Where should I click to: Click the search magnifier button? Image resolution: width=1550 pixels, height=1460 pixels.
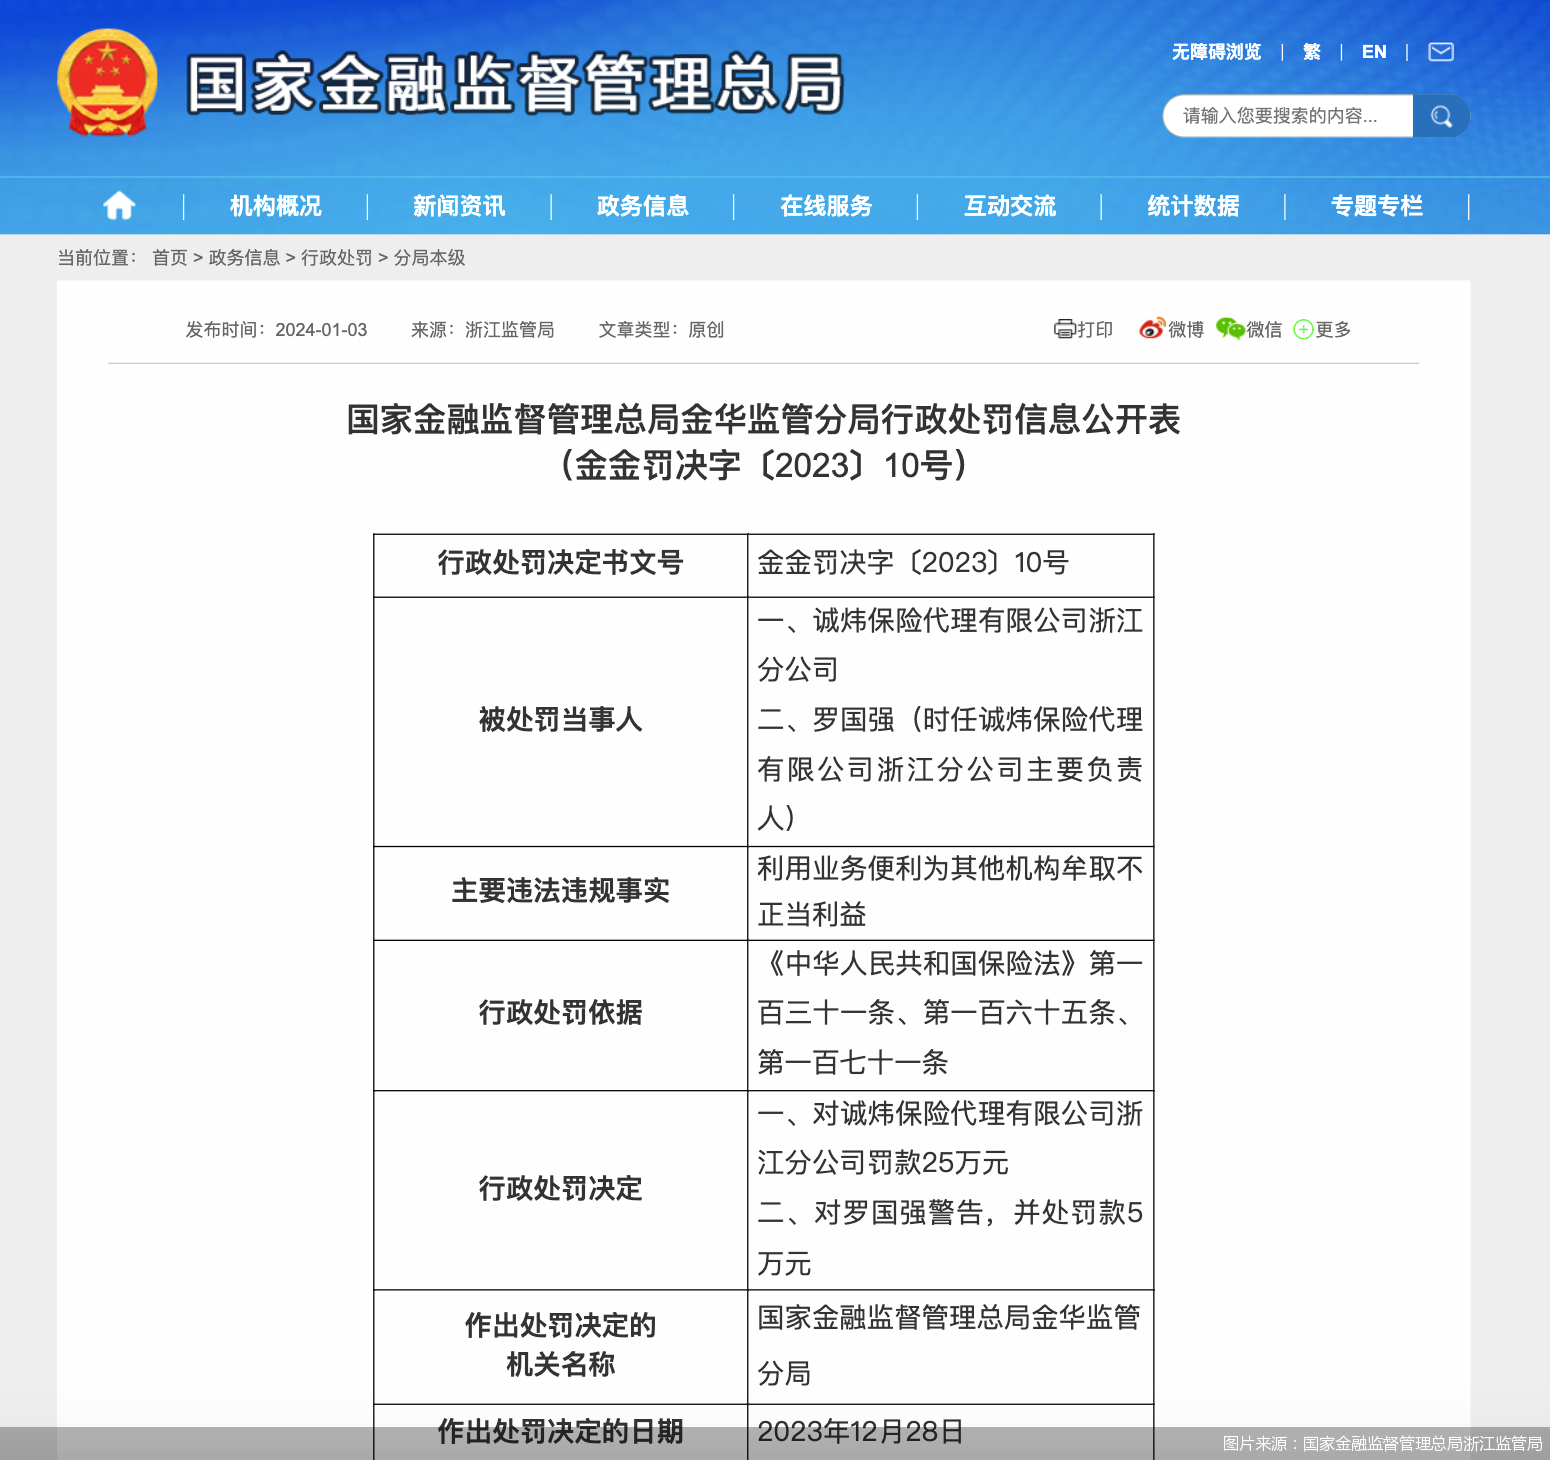(x=1441, y=116)
